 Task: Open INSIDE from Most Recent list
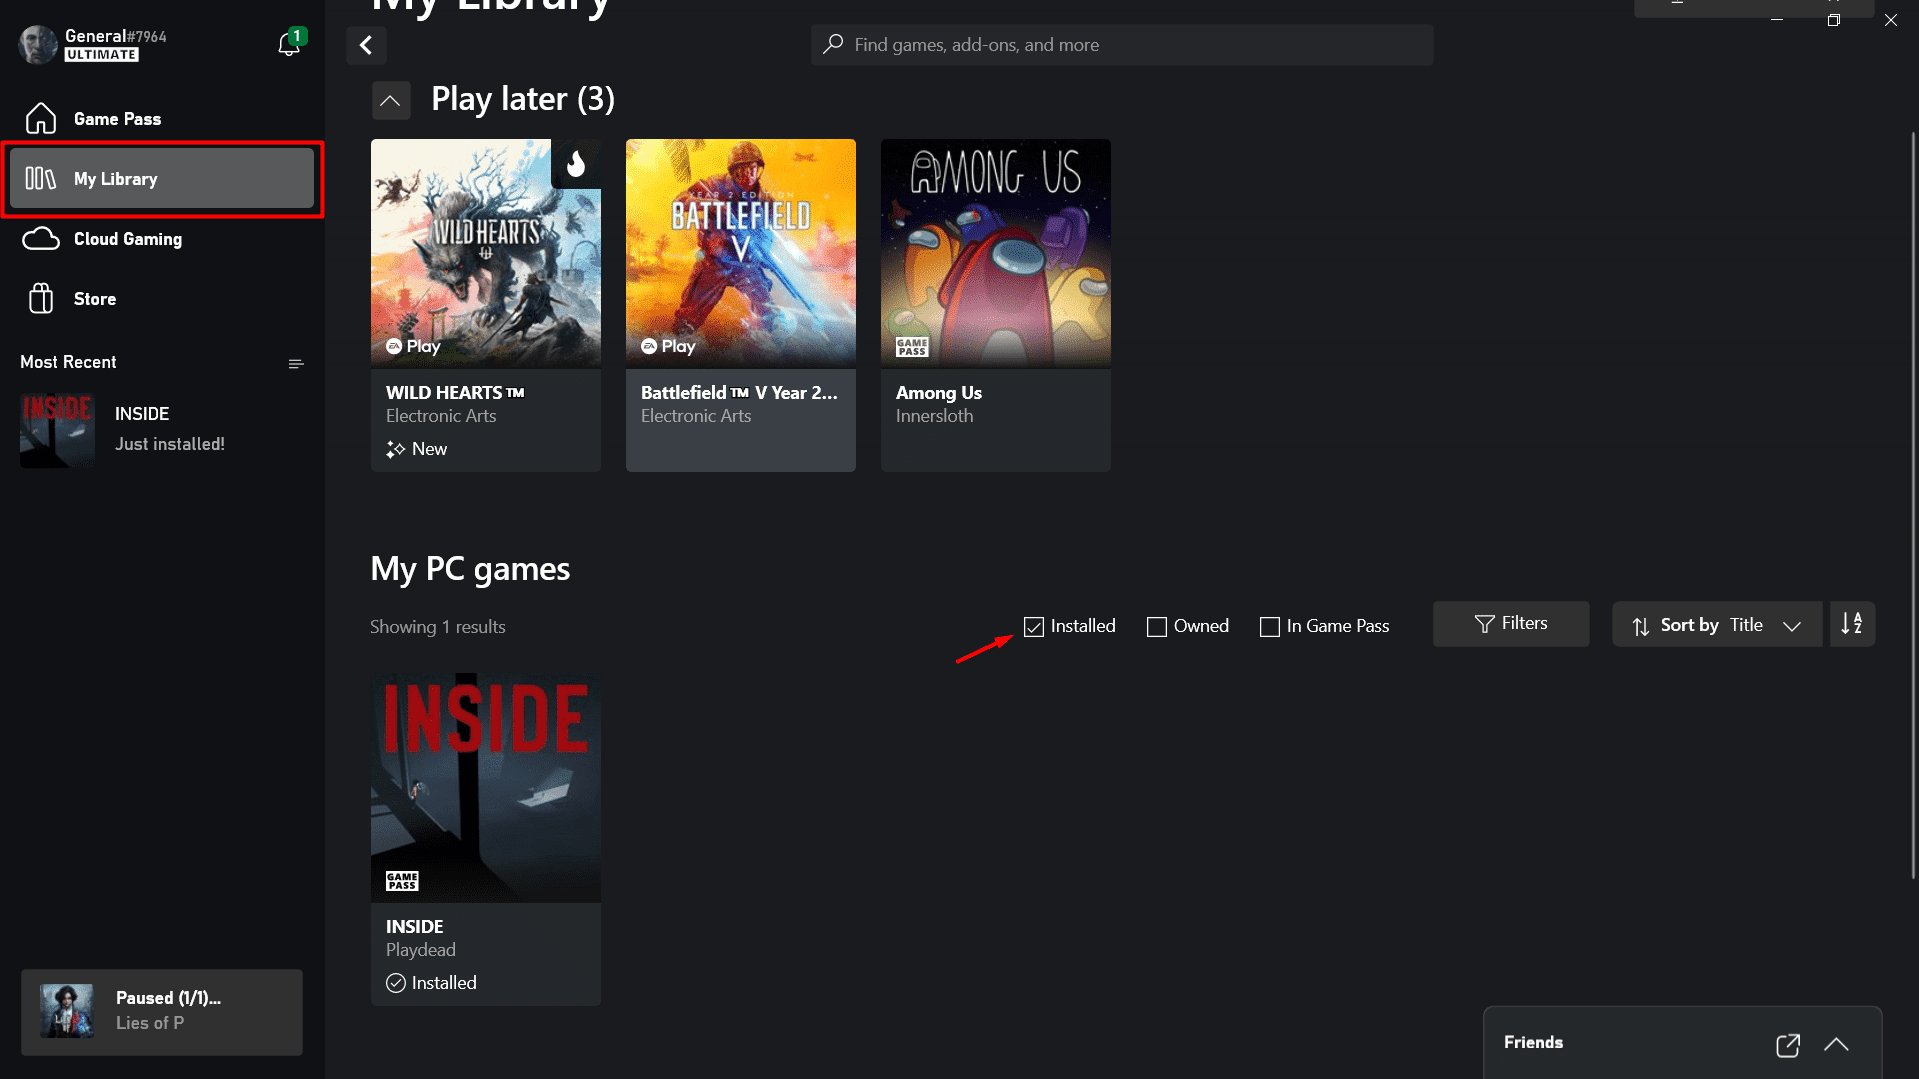click(162, 430)
